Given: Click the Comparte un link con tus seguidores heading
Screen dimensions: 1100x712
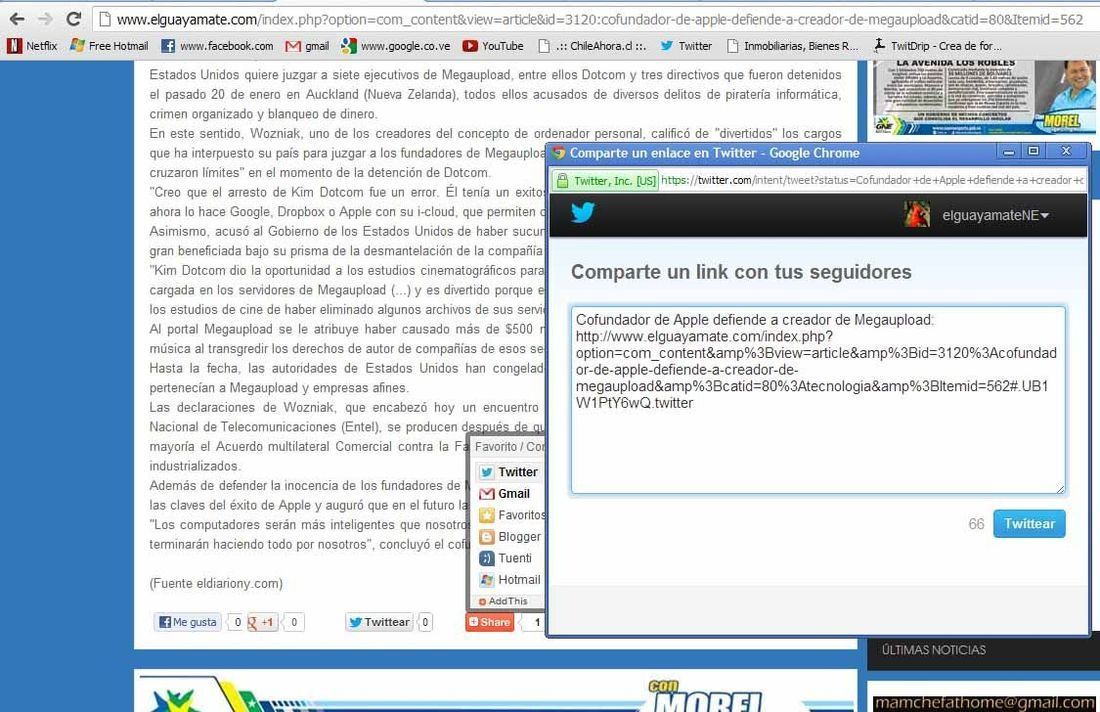Looking at the screenshot, I should click(741, 272).
